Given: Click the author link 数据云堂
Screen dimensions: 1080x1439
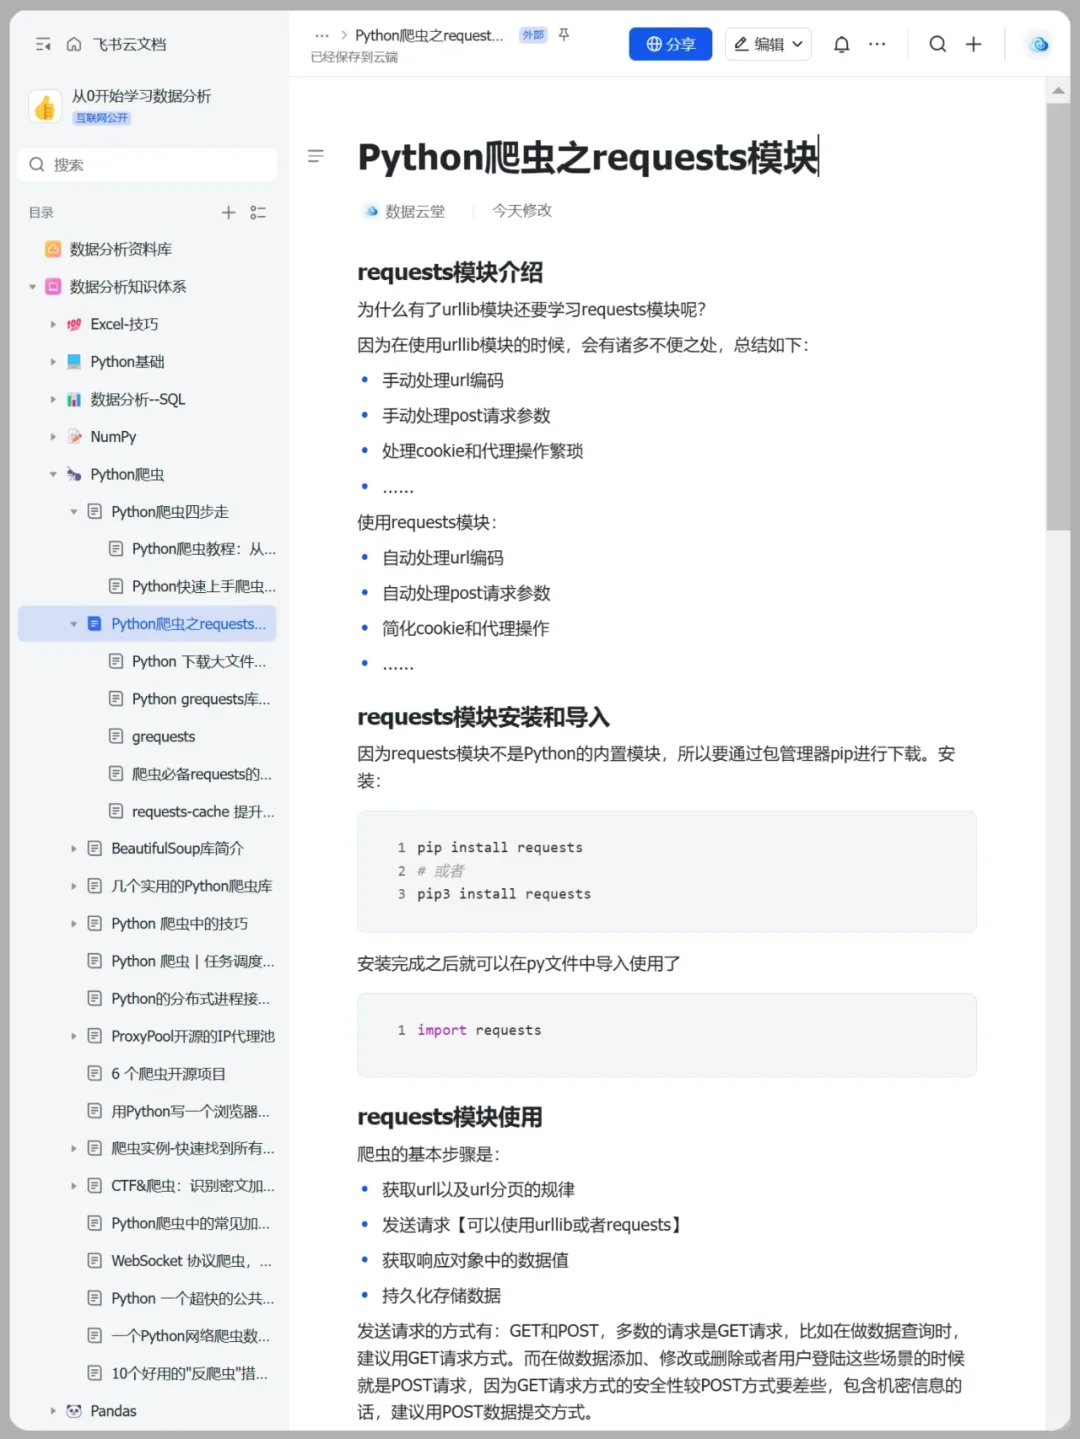Looking at the screenshot, I should click(x=413, y=211).
